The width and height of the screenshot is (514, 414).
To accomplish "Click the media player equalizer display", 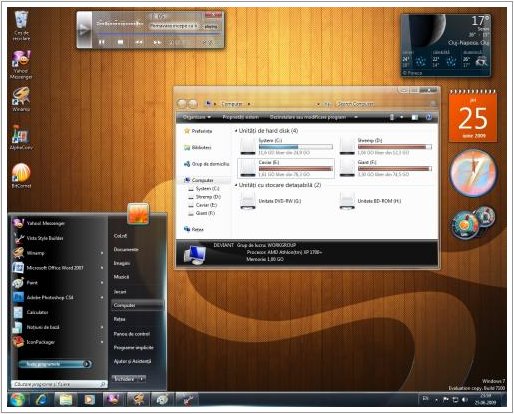I will (120, 23).
